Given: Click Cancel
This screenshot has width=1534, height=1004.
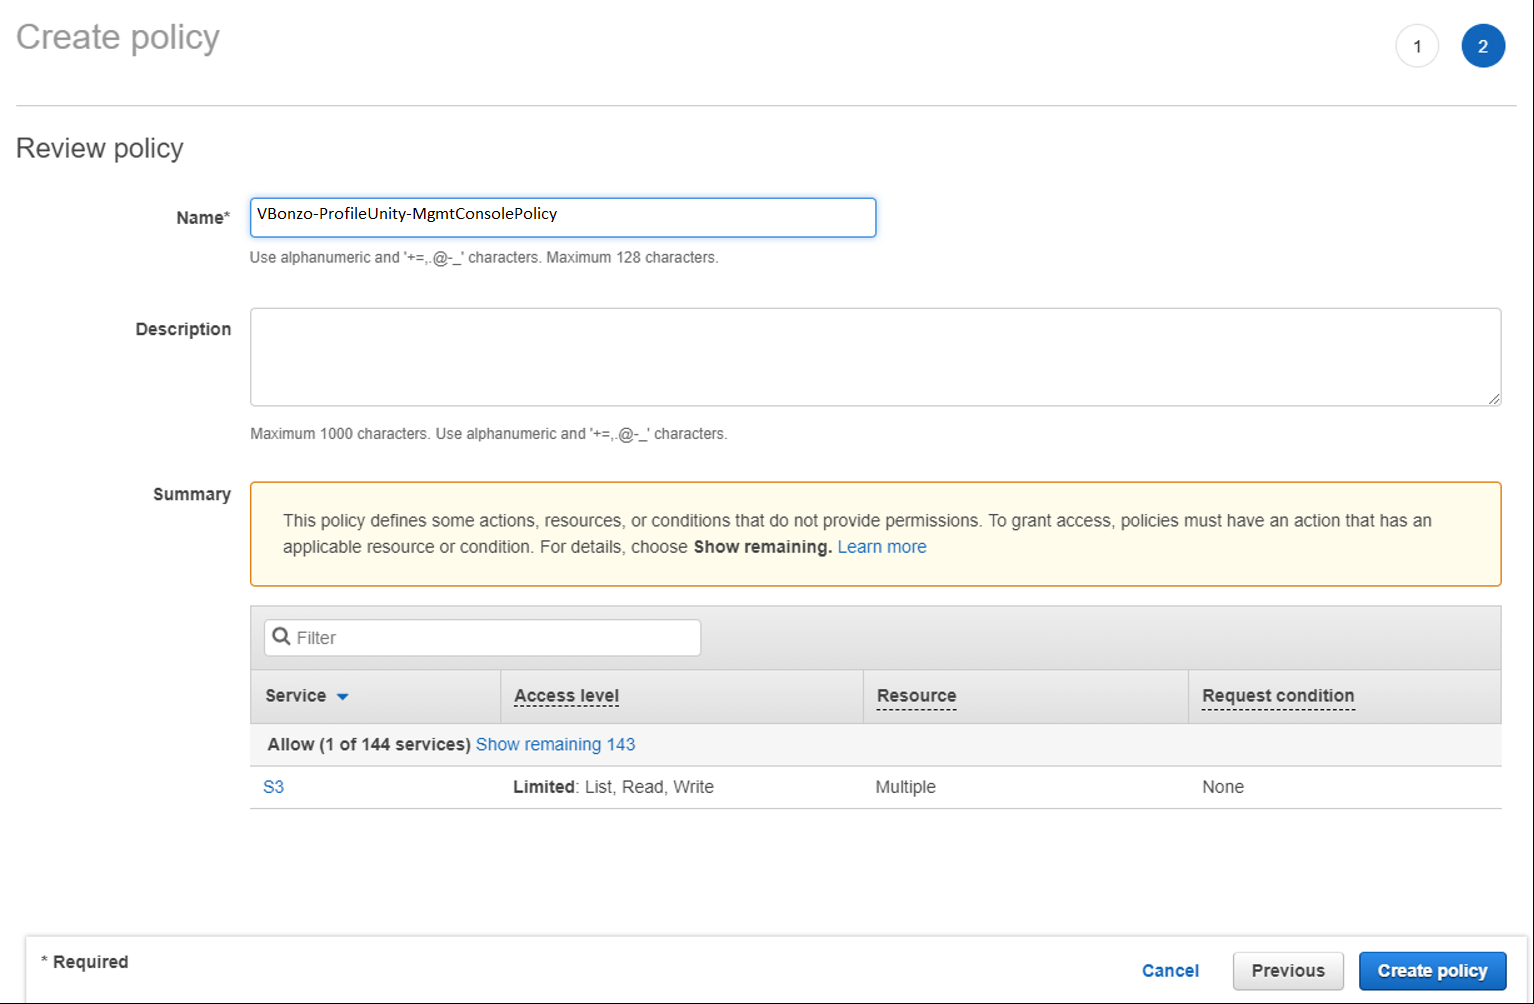Looking at the screenshot, I should pyautogui.click(x=1169, y=970).
